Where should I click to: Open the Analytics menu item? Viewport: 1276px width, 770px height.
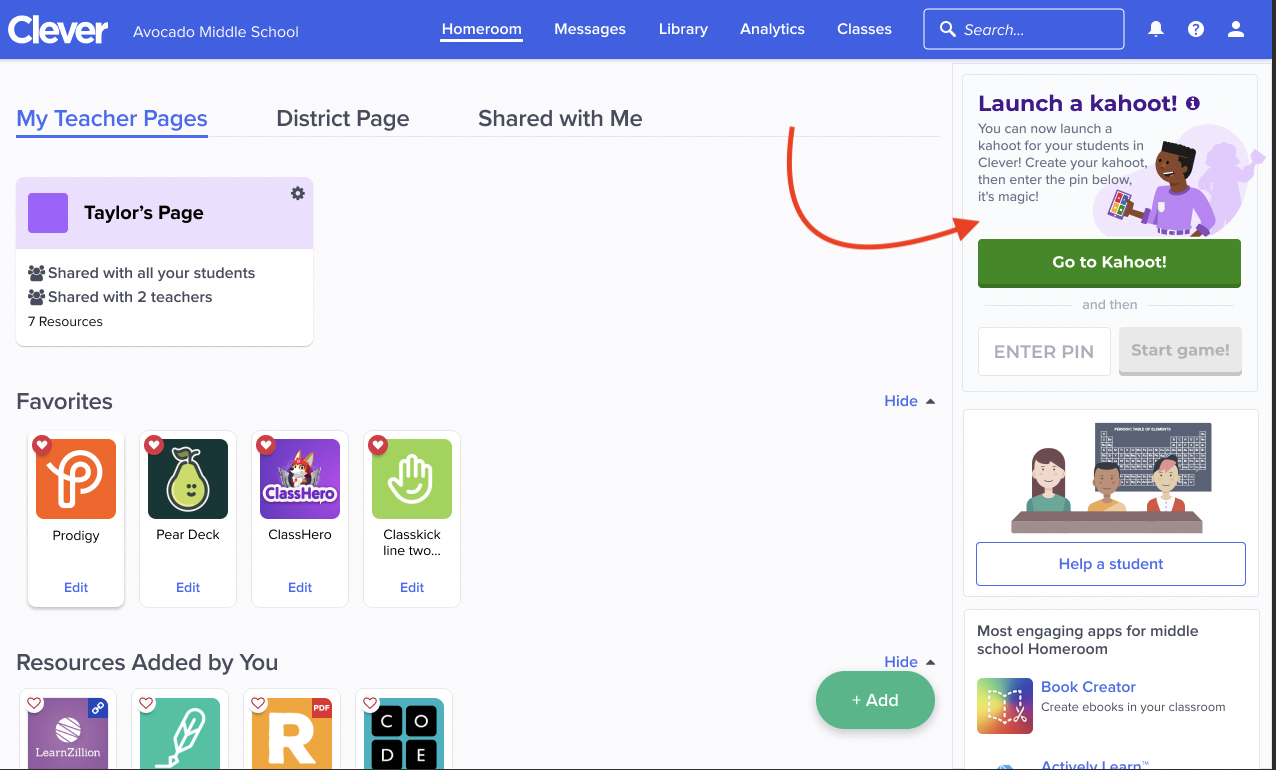[772, 29]
